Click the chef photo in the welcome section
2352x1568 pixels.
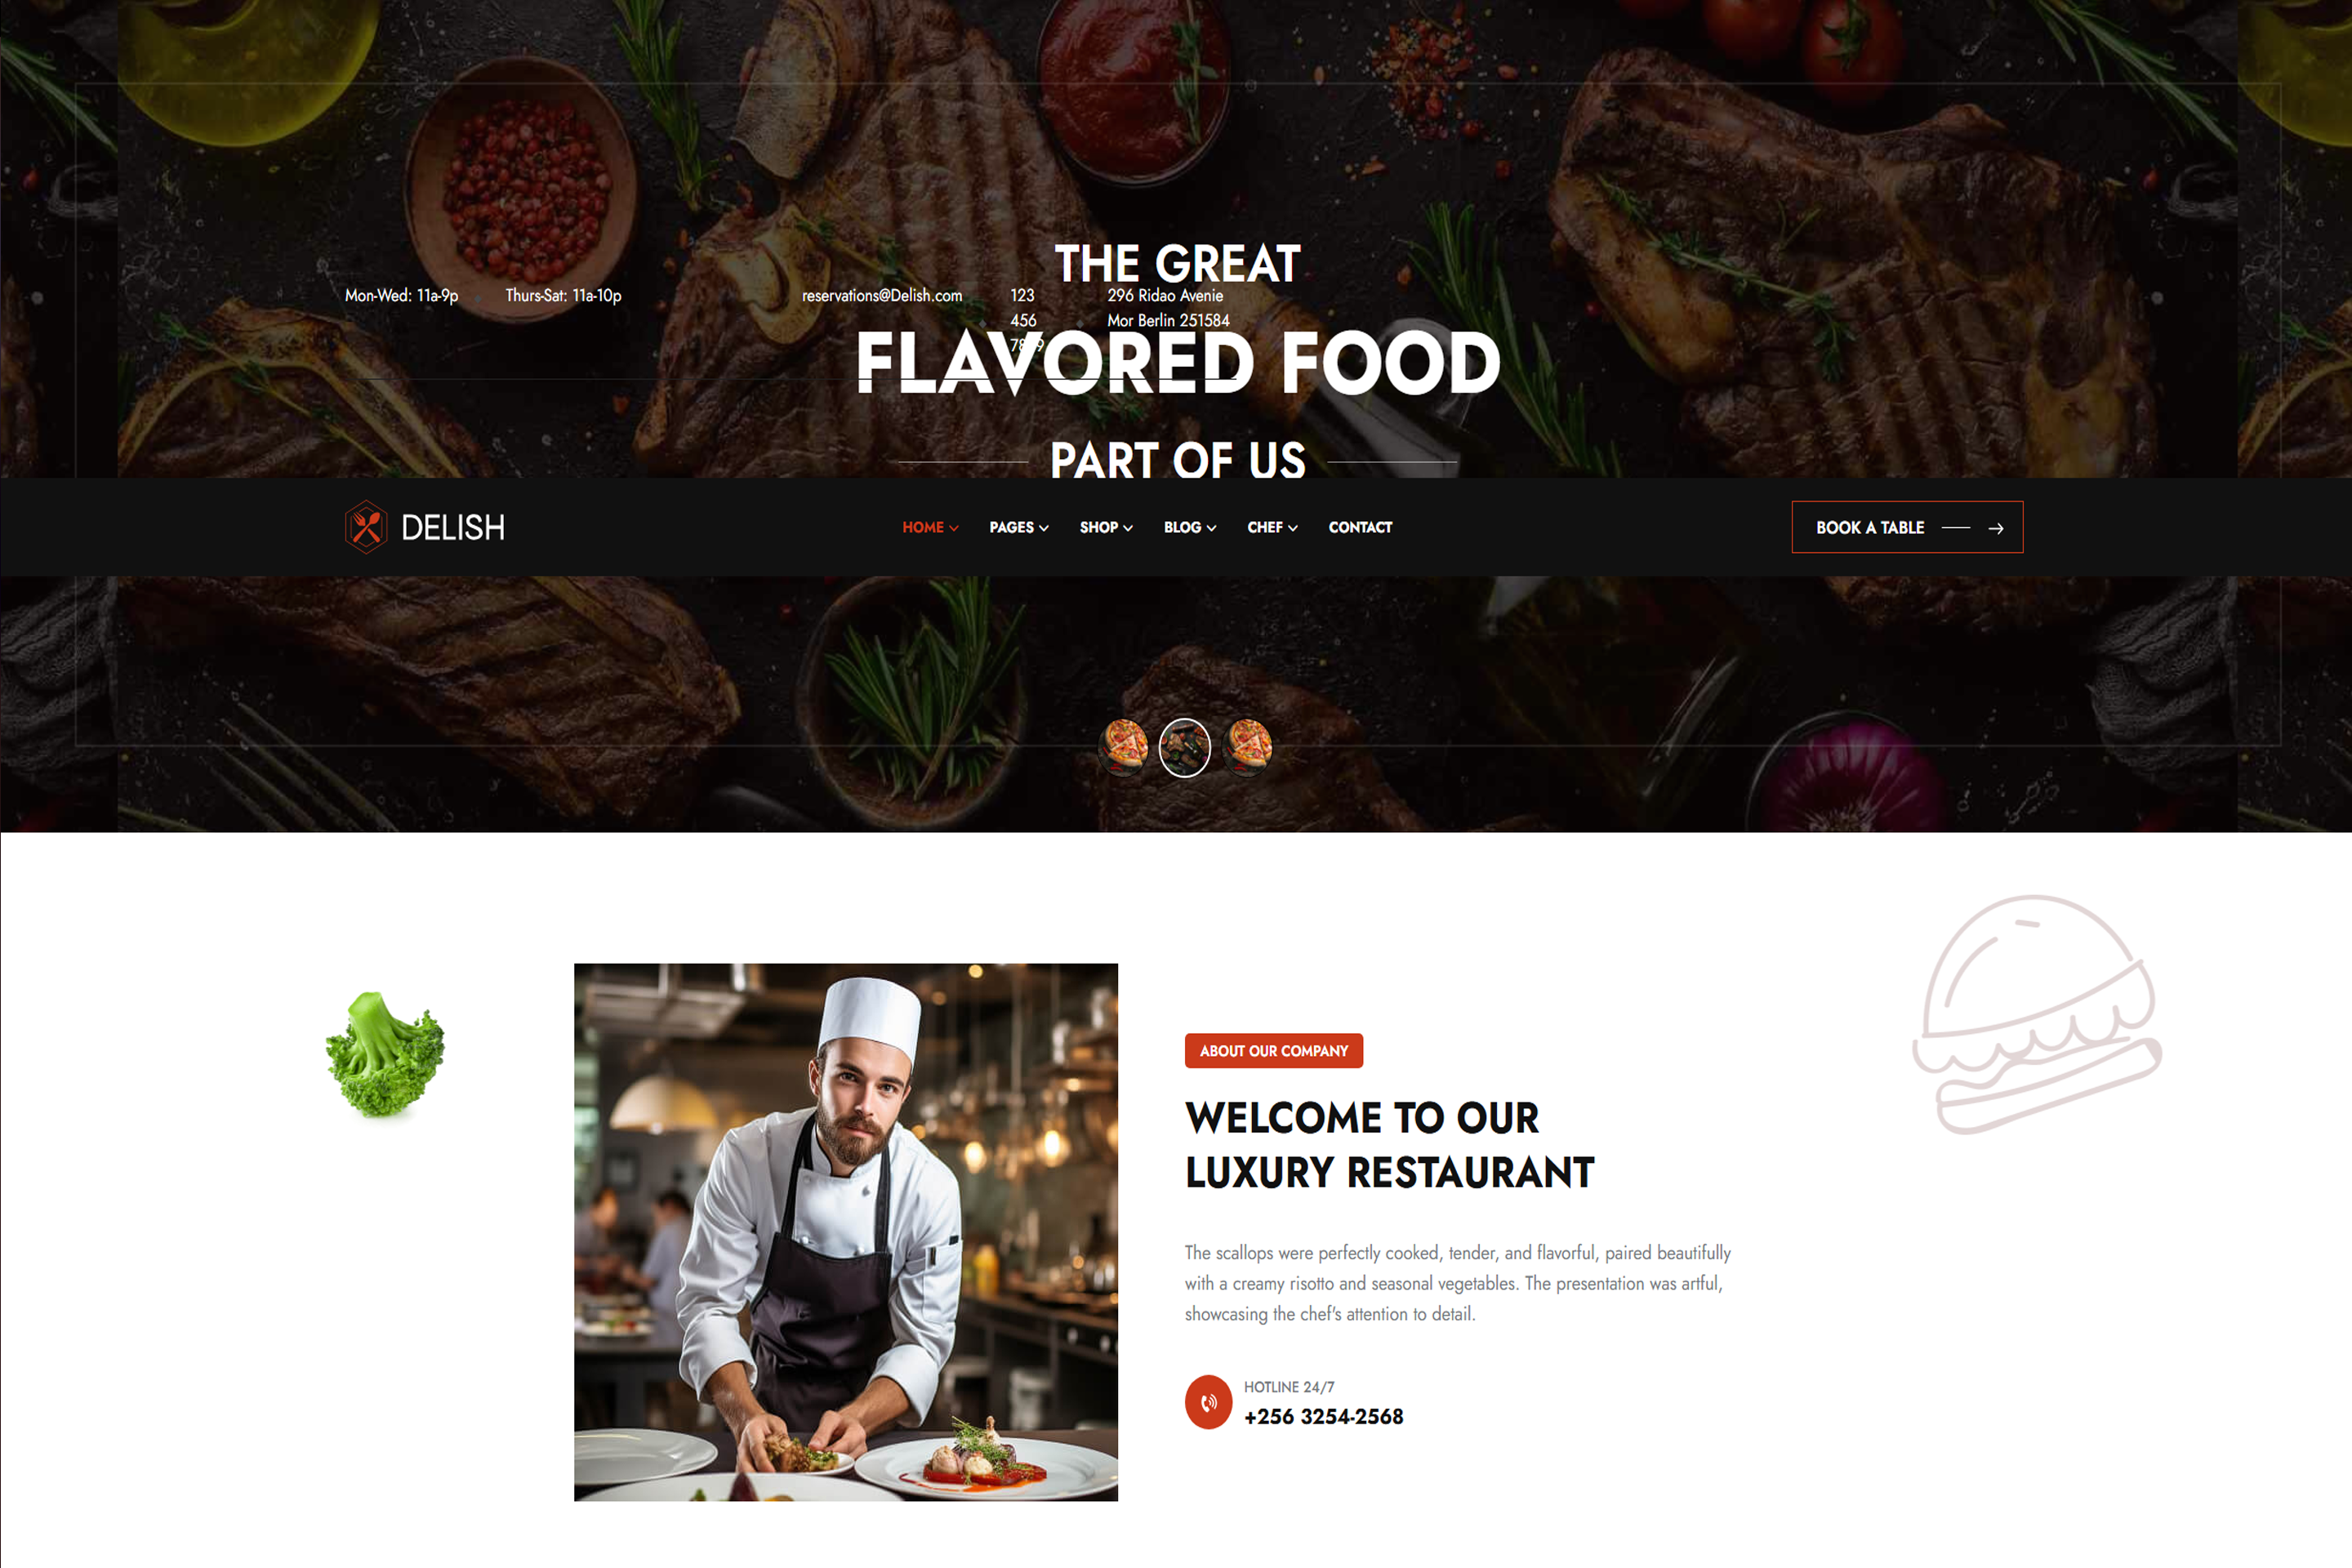846,1232
